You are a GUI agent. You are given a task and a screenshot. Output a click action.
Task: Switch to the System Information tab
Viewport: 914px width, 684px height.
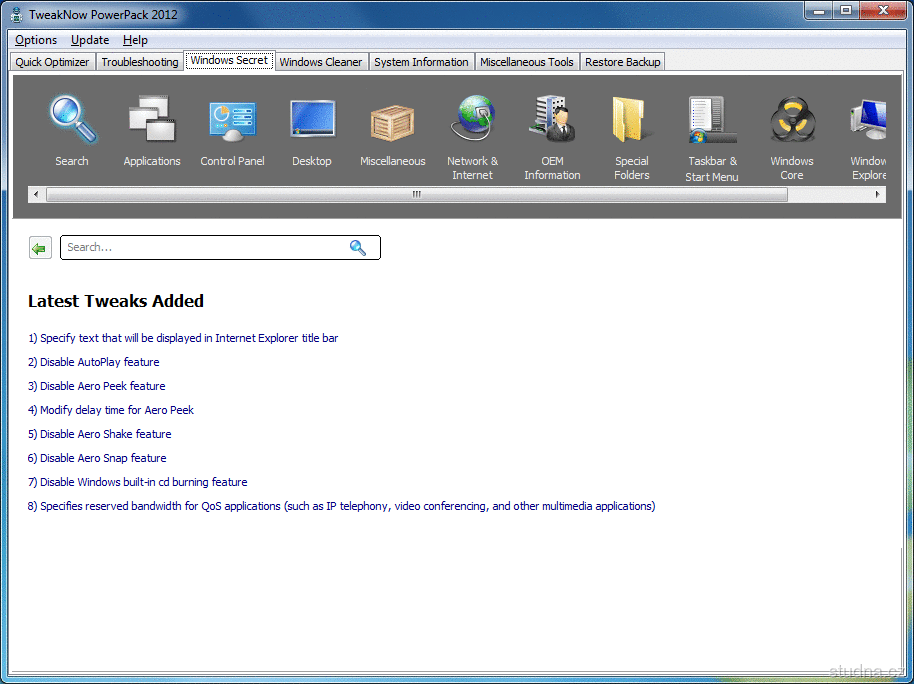421,62
